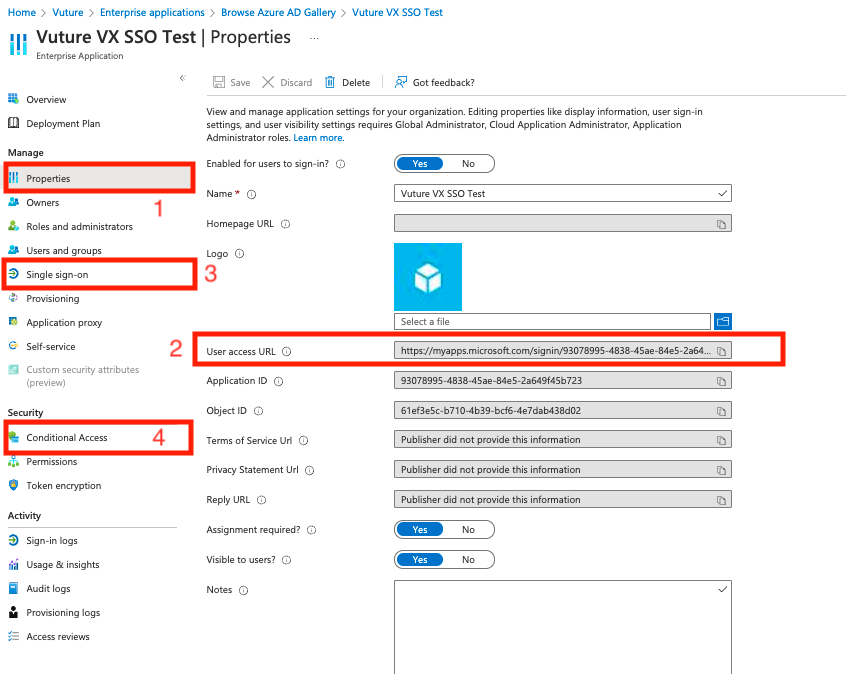Collapse the sidebar with double chevron
The image size is (846, 674).
point(183,78)
